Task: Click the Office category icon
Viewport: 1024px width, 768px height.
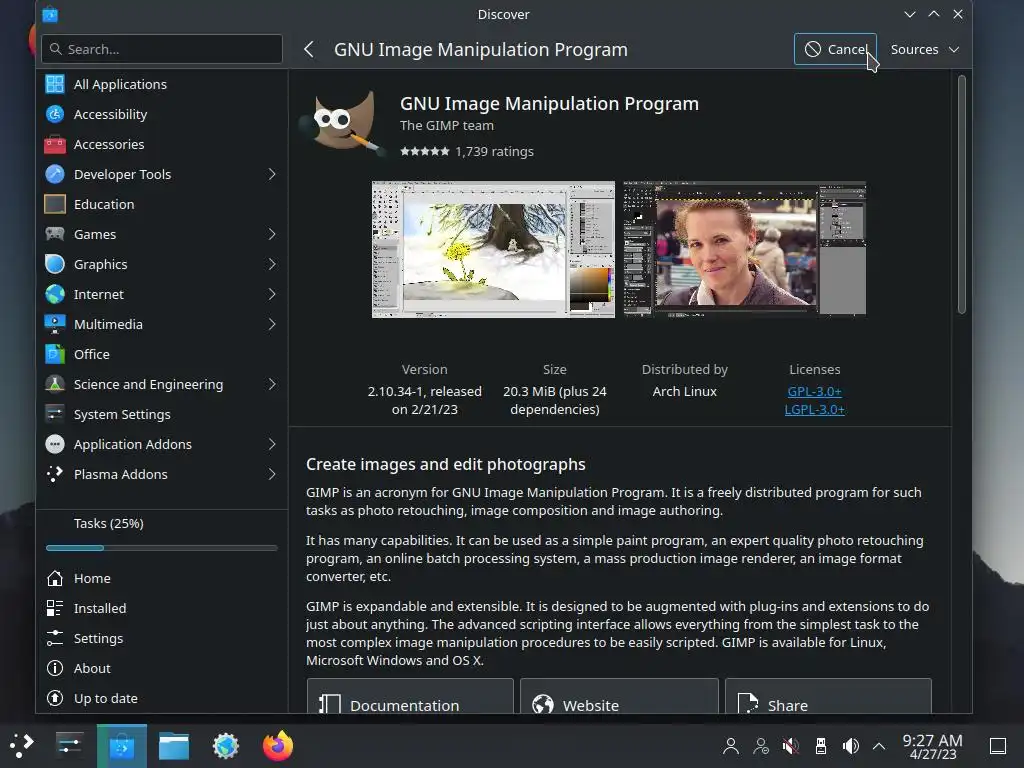Action: click(x=55, y=355)
